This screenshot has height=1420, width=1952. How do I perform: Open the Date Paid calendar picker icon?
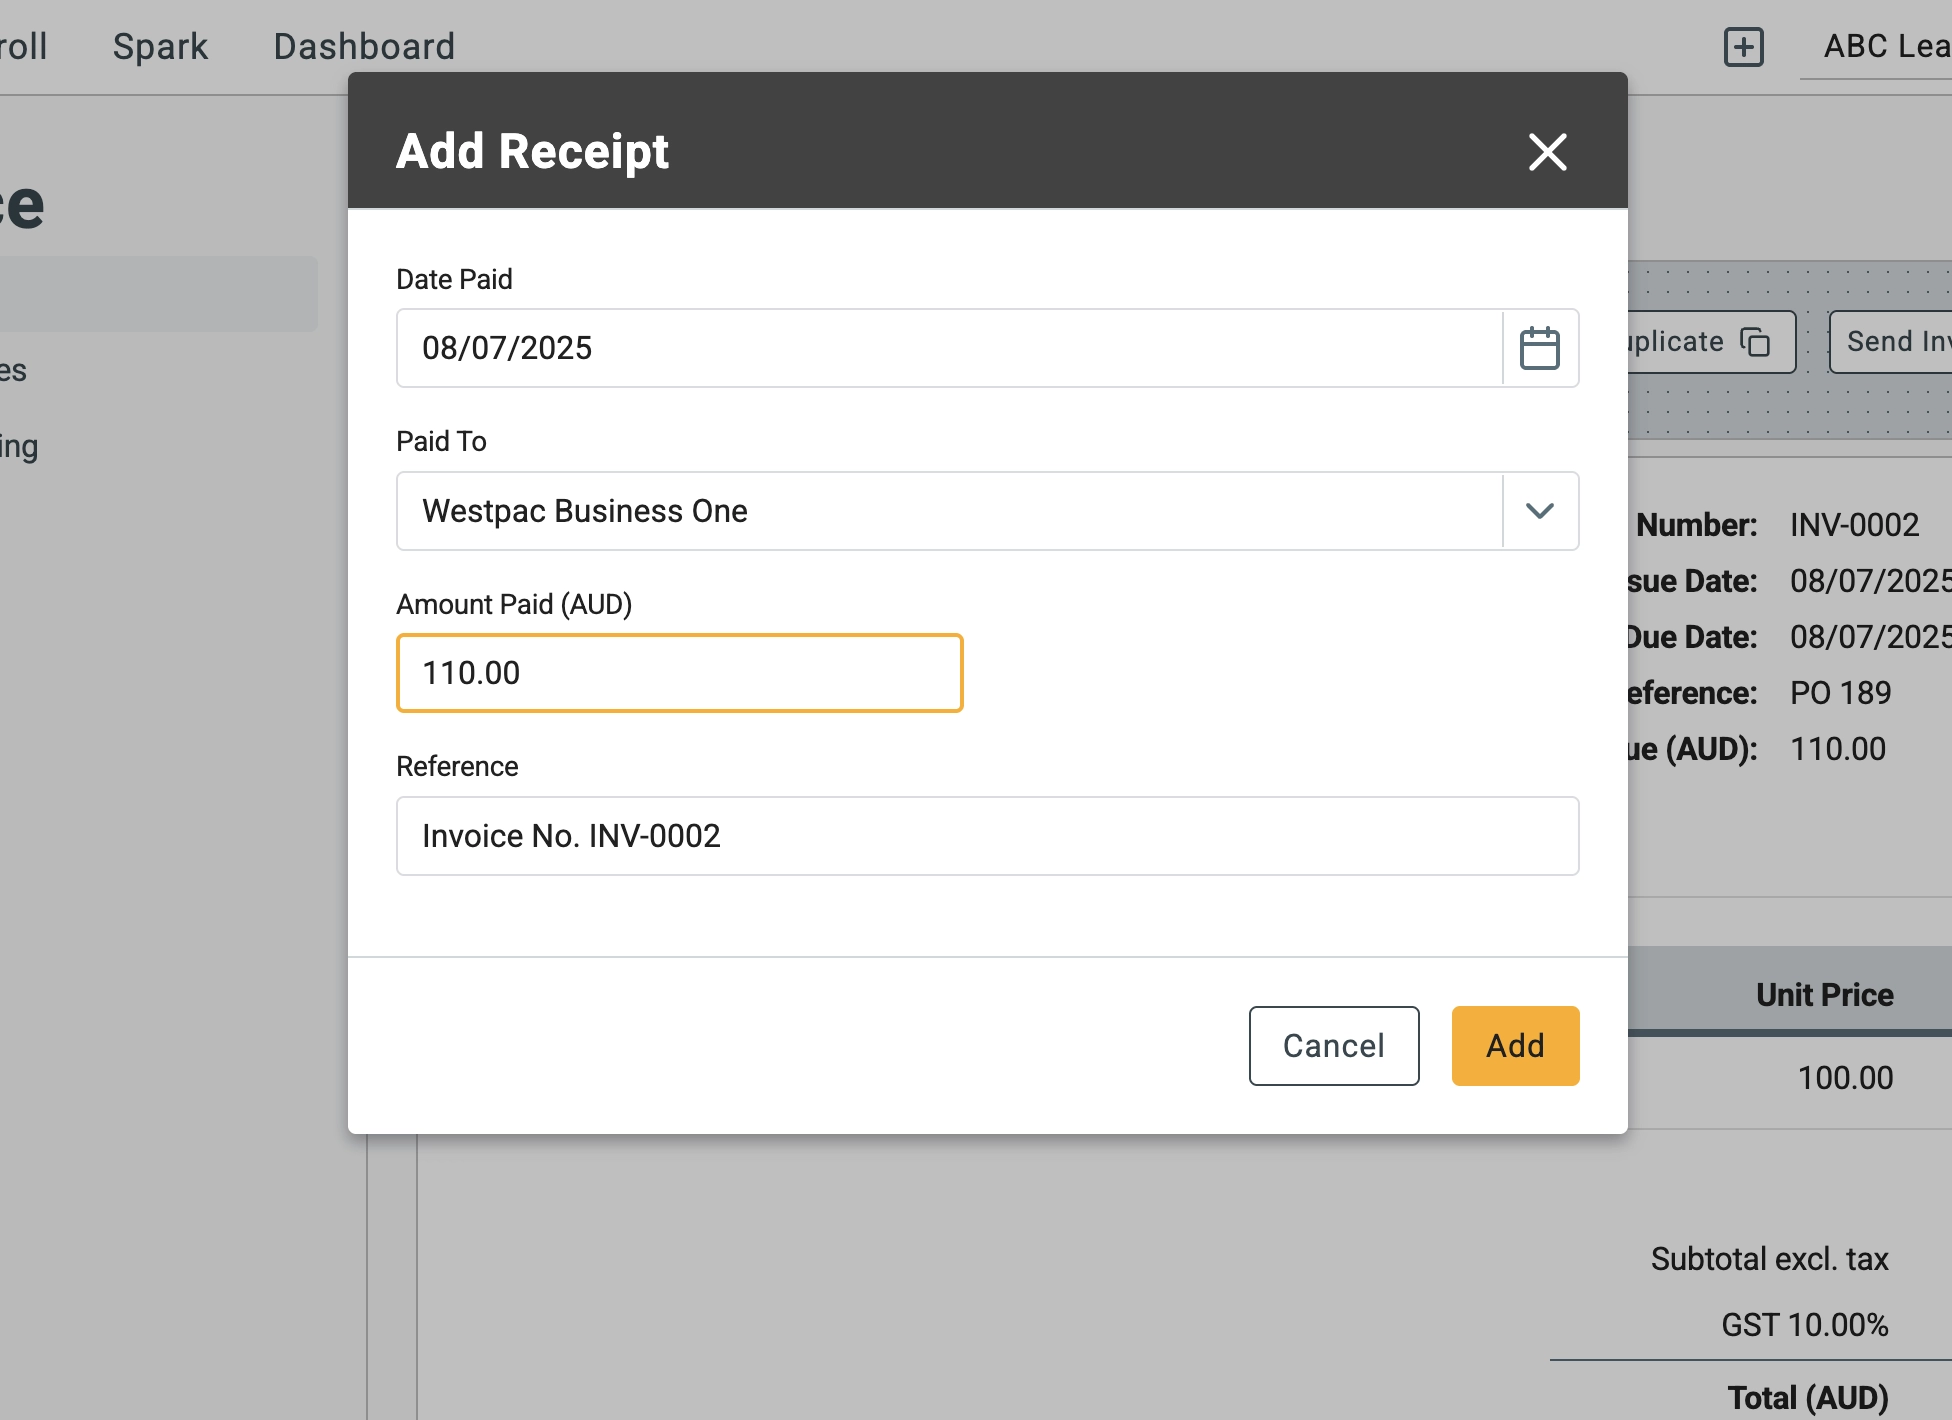coord(1539,348)
